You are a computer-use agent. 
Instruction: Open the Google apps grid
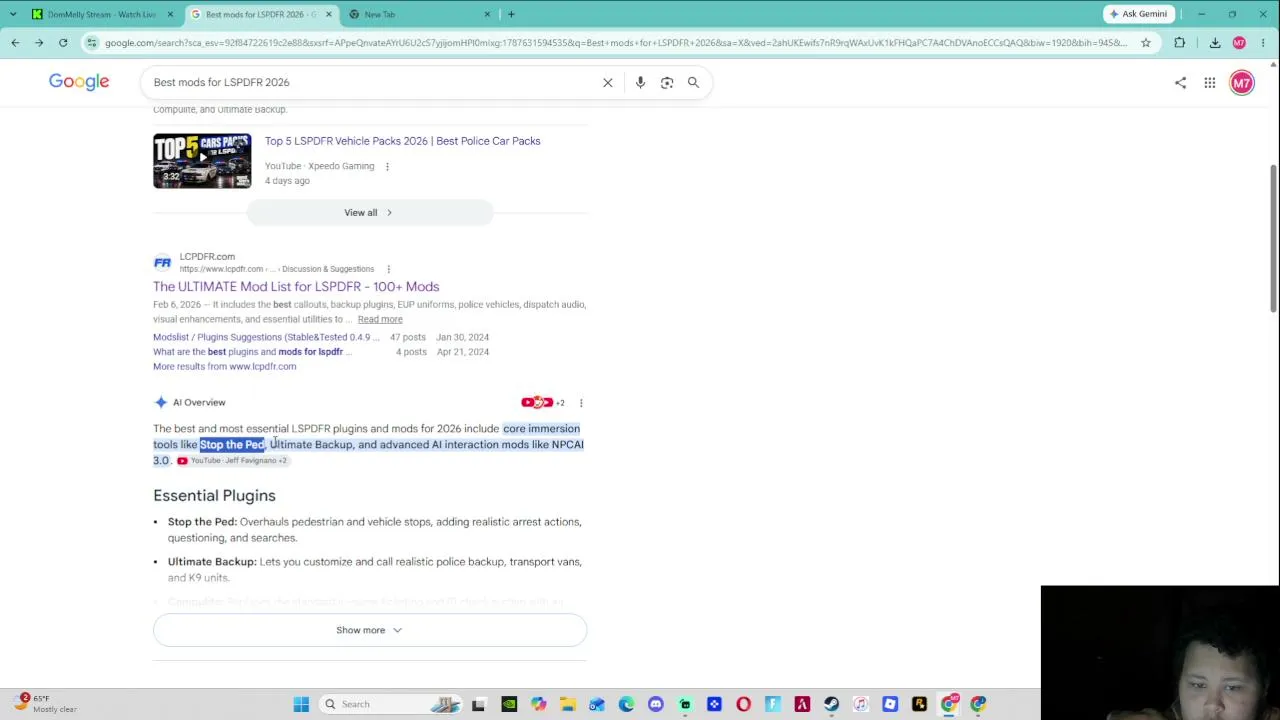click(1210, 83)
